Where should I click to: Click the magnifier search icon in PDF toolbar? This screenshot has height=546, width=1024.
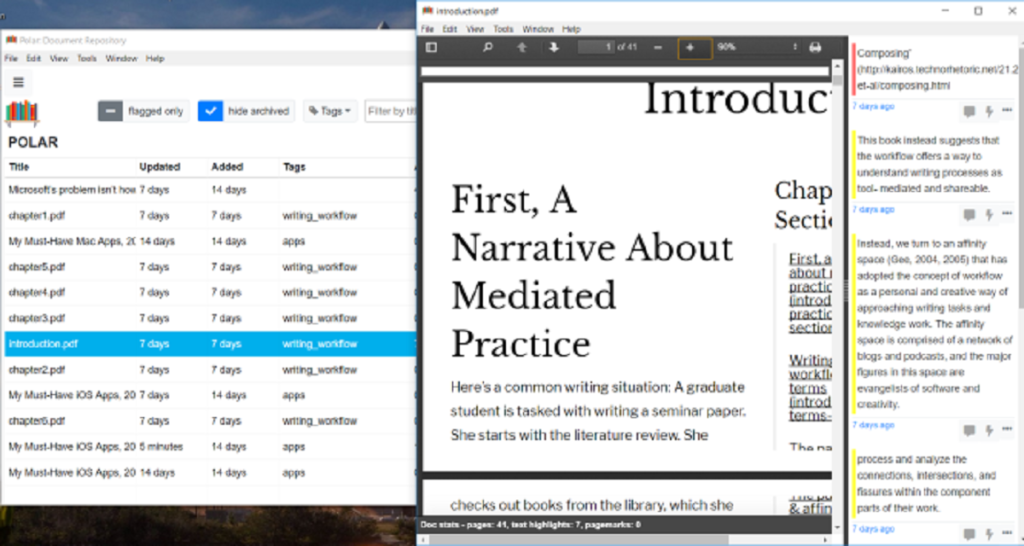[488, 47]
